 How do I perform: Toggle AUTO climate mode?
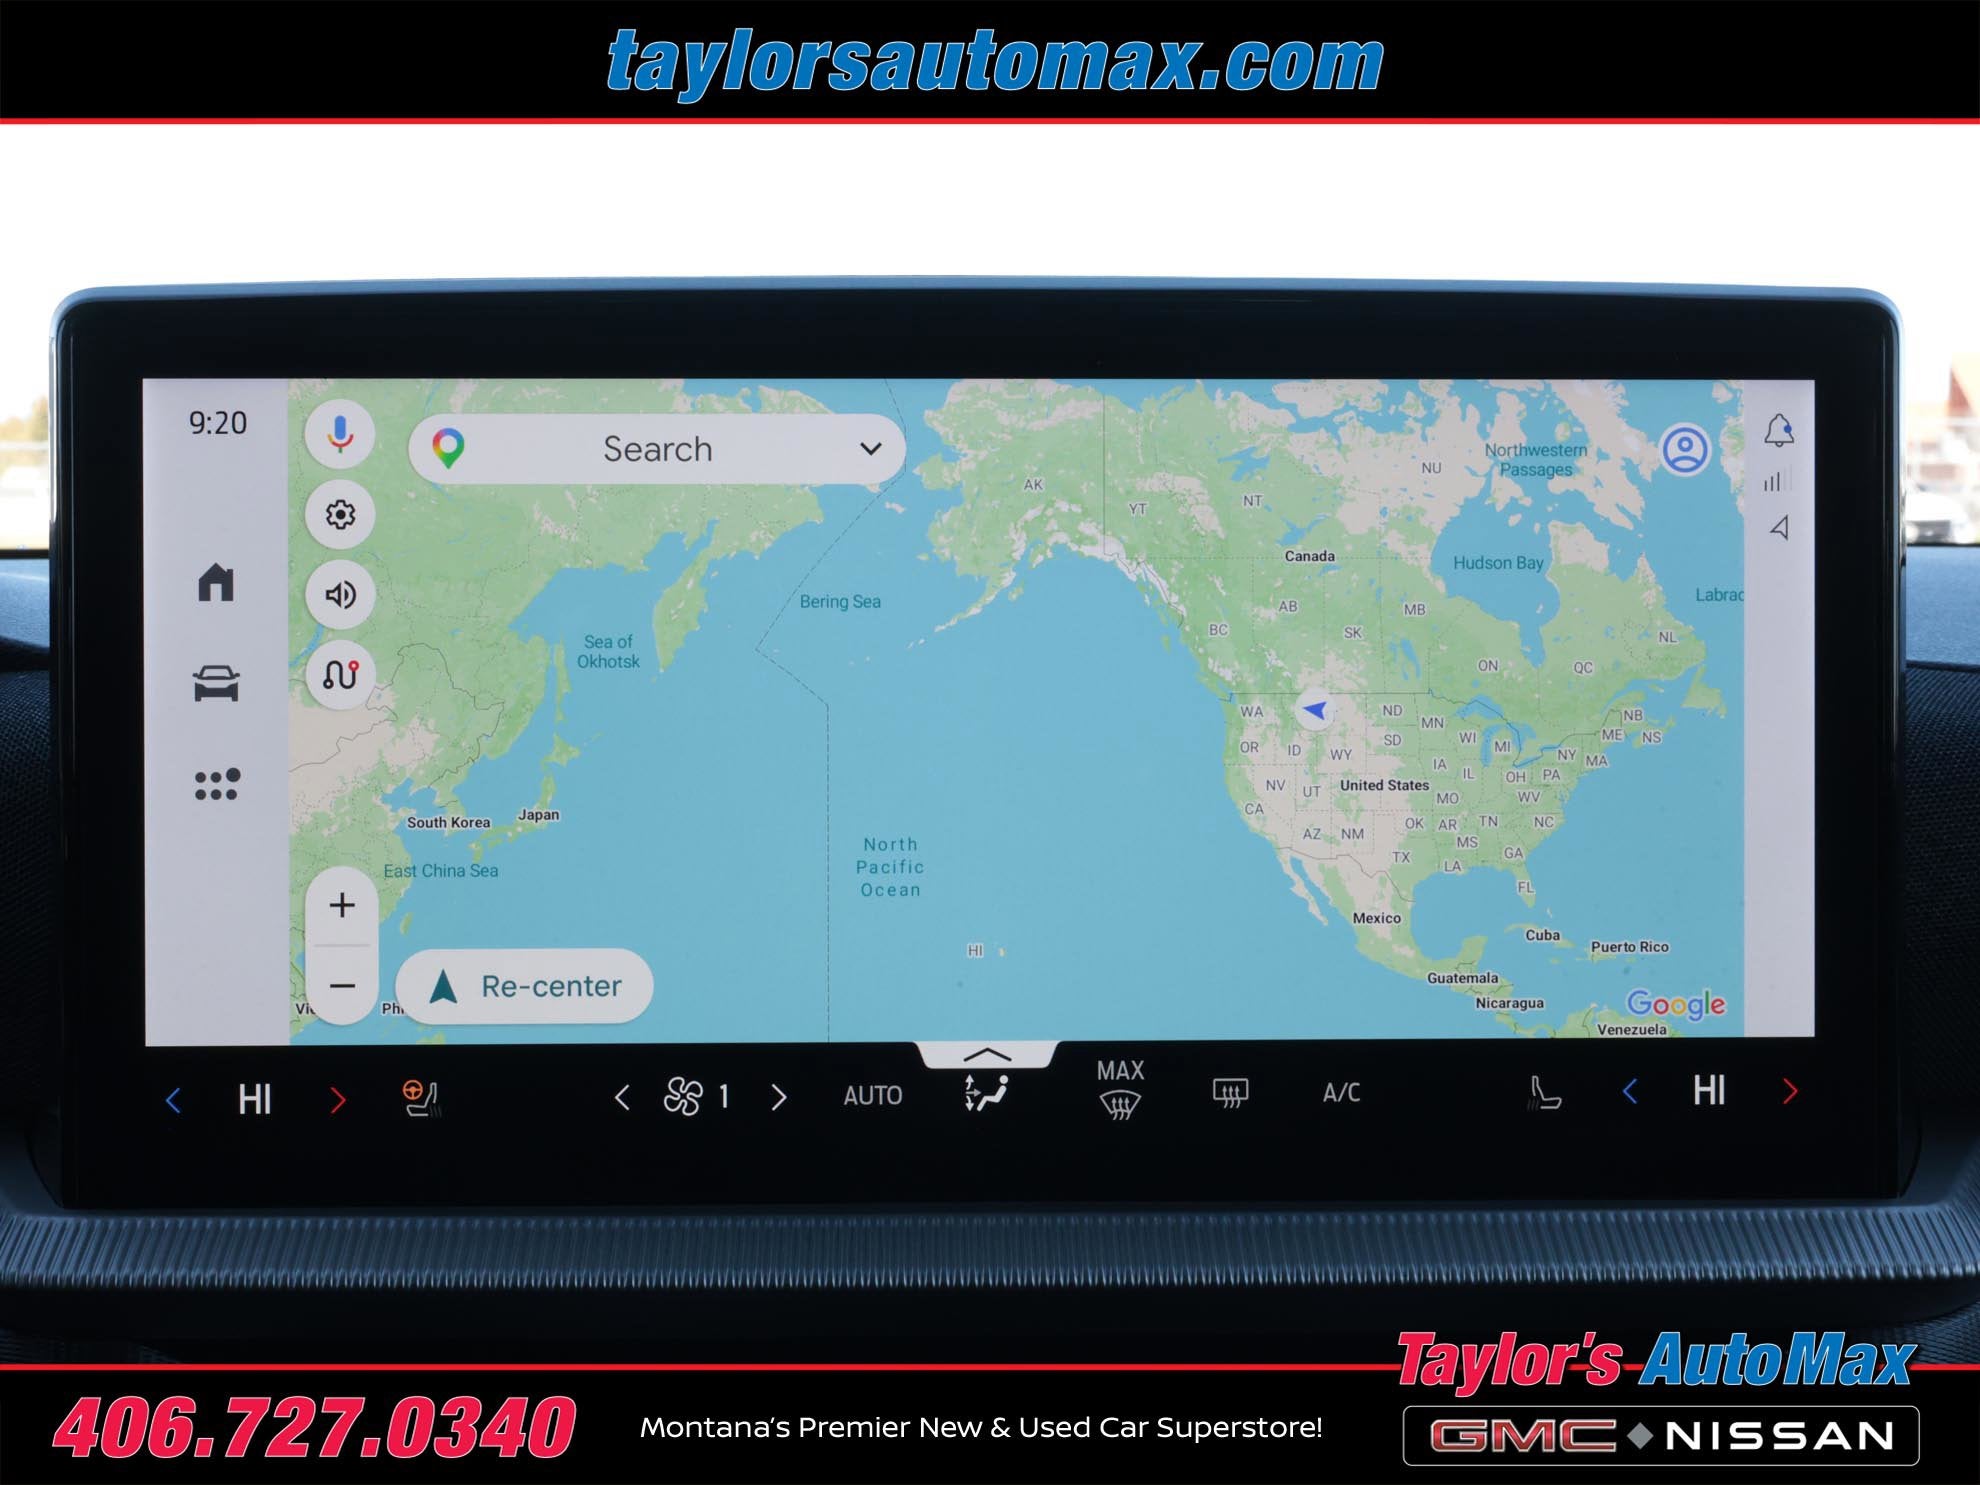tap(872, 1096)
